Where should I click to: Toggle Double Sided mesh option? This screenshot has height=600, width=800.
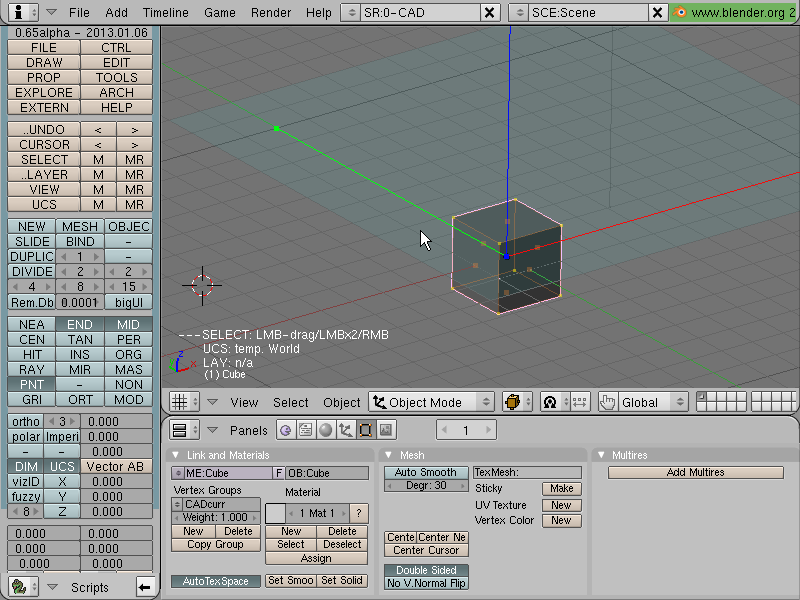point(426,570)
